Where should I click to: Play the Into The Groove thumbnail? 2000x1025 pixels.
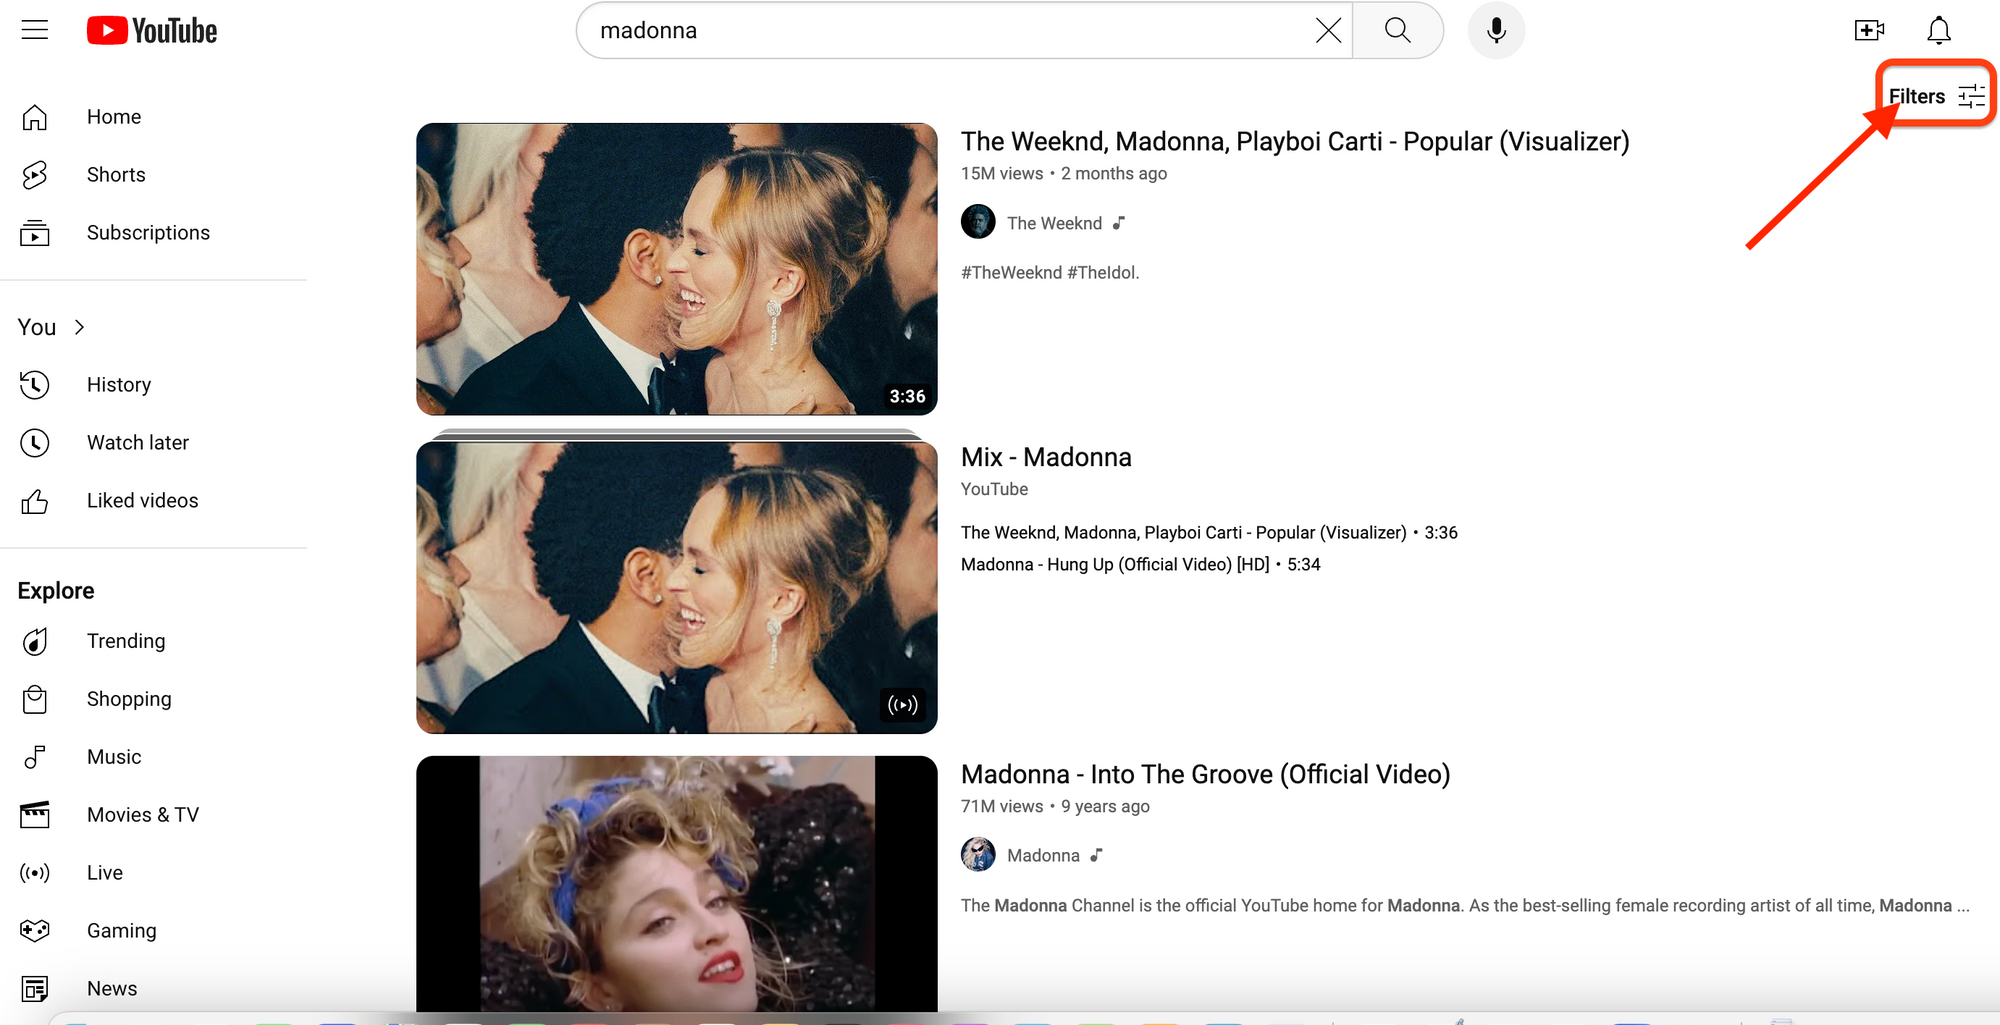click(677, 884)
